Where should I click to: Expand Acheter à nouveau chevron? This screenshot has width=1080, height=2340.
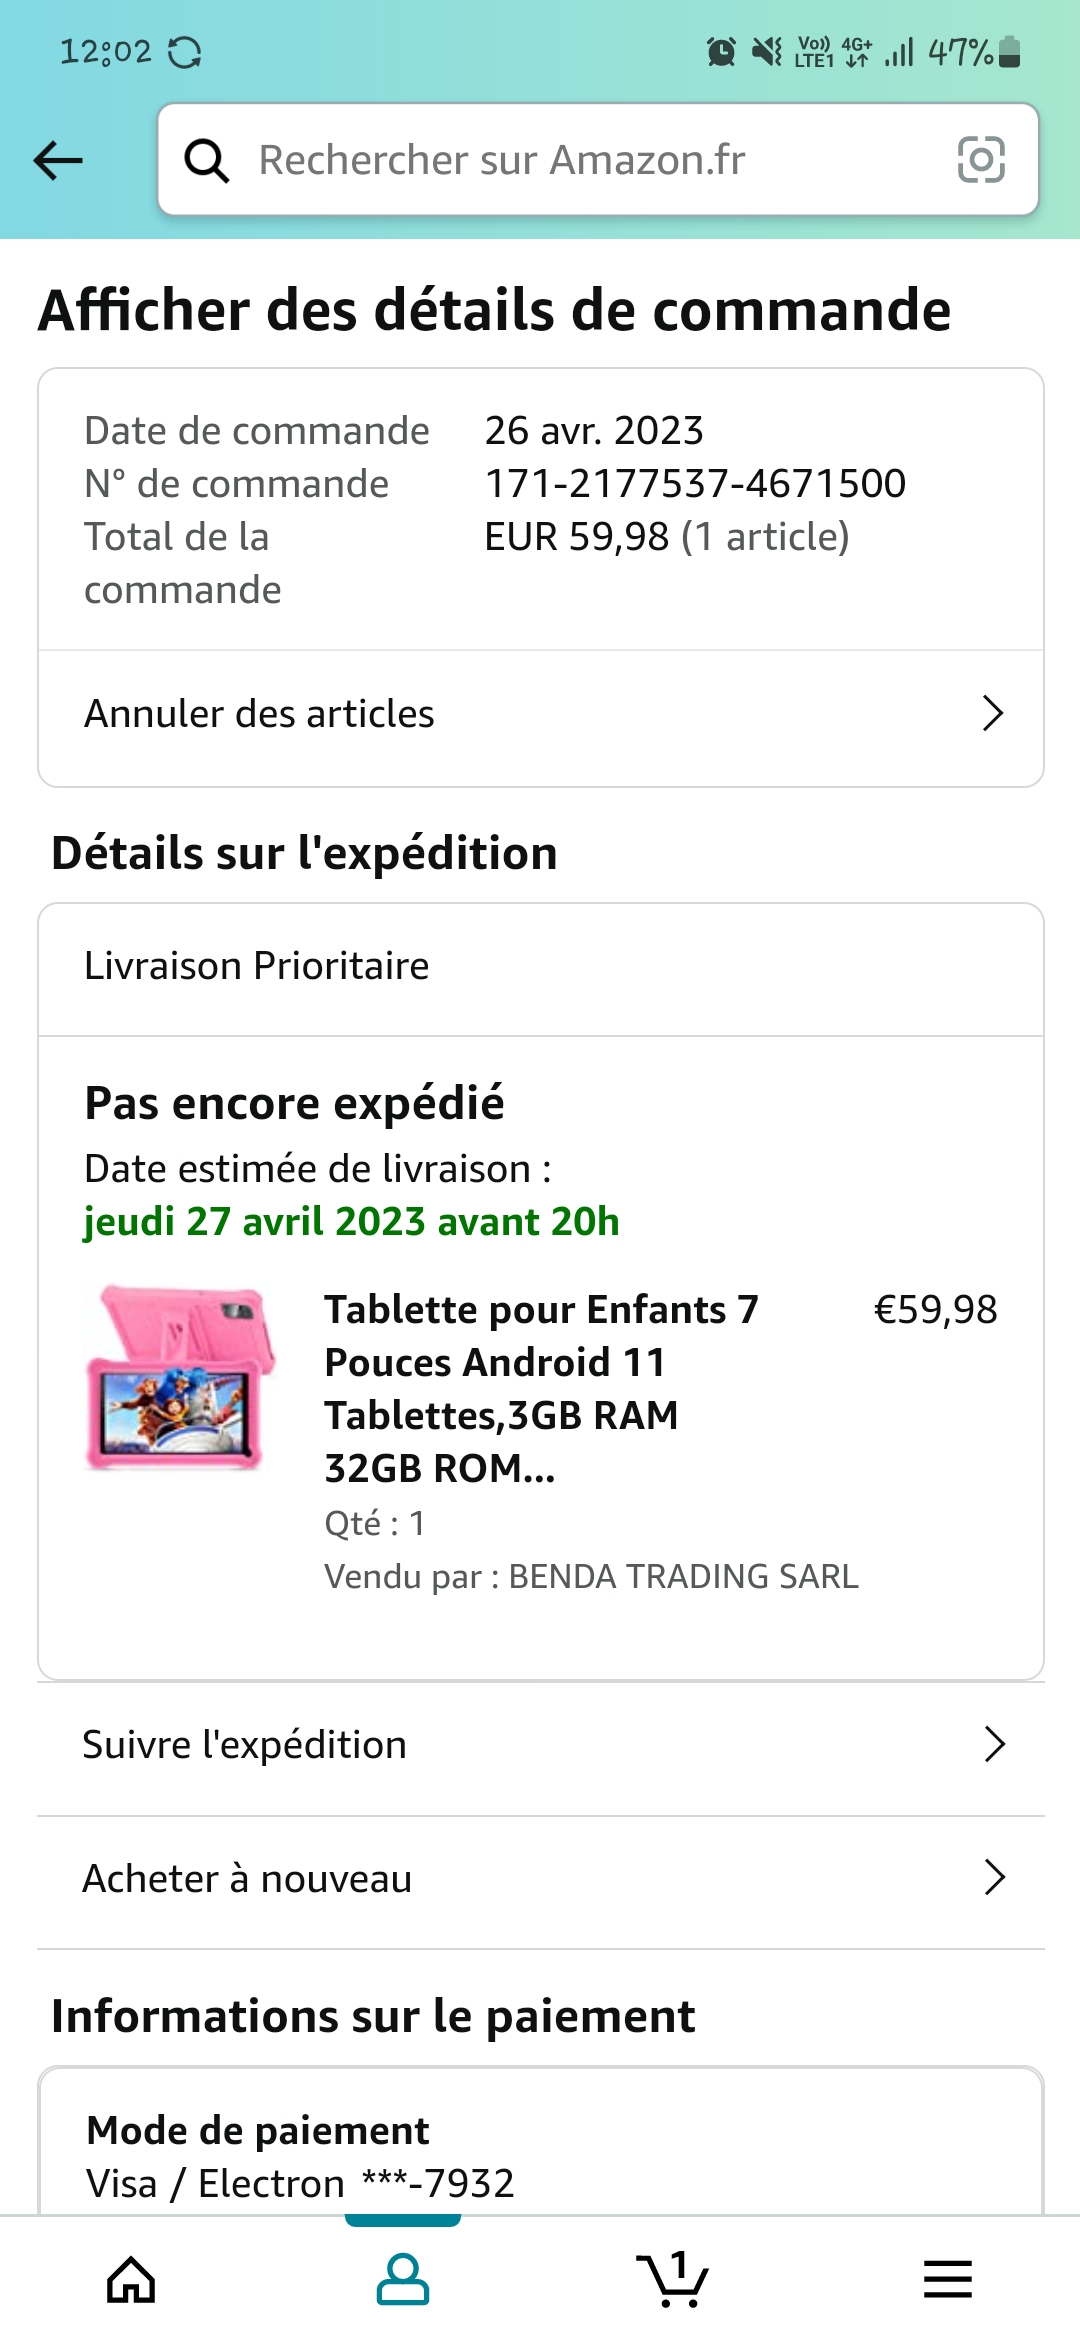pos(994,1878)
